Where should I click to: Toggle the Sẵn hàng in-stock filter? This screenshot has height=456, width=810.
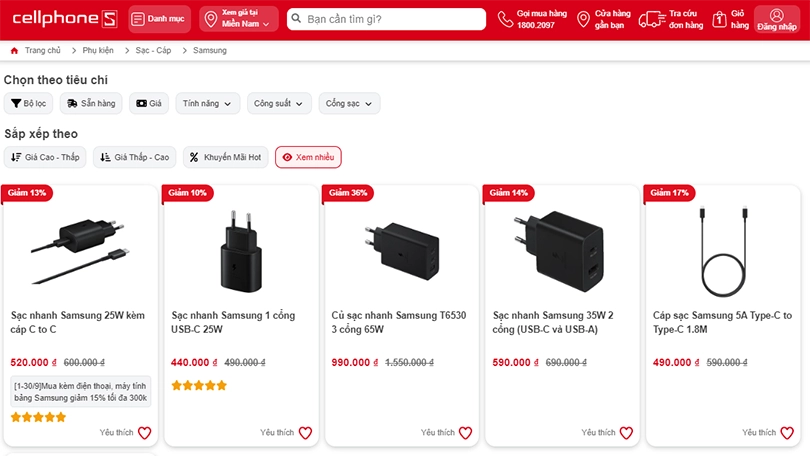[x=90, y=103]
